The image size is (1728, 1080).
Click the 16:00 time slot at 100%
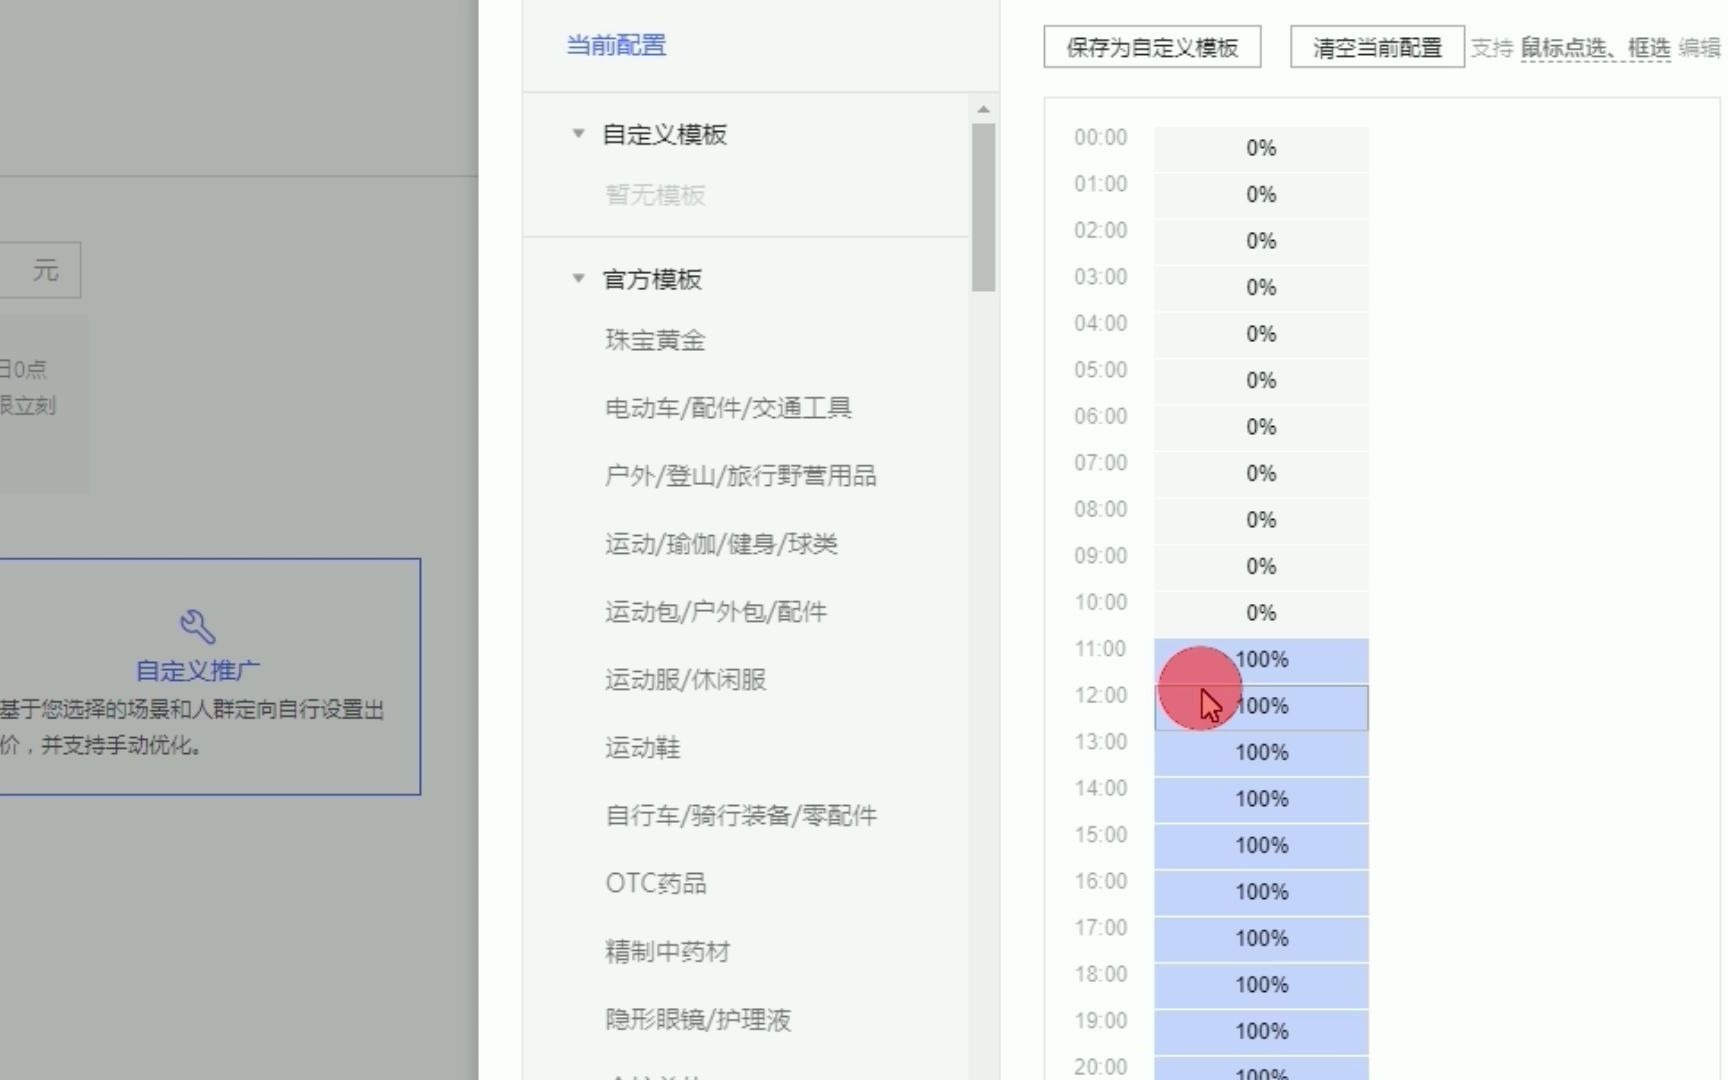pyautogui.click(x=1261, y=893)
